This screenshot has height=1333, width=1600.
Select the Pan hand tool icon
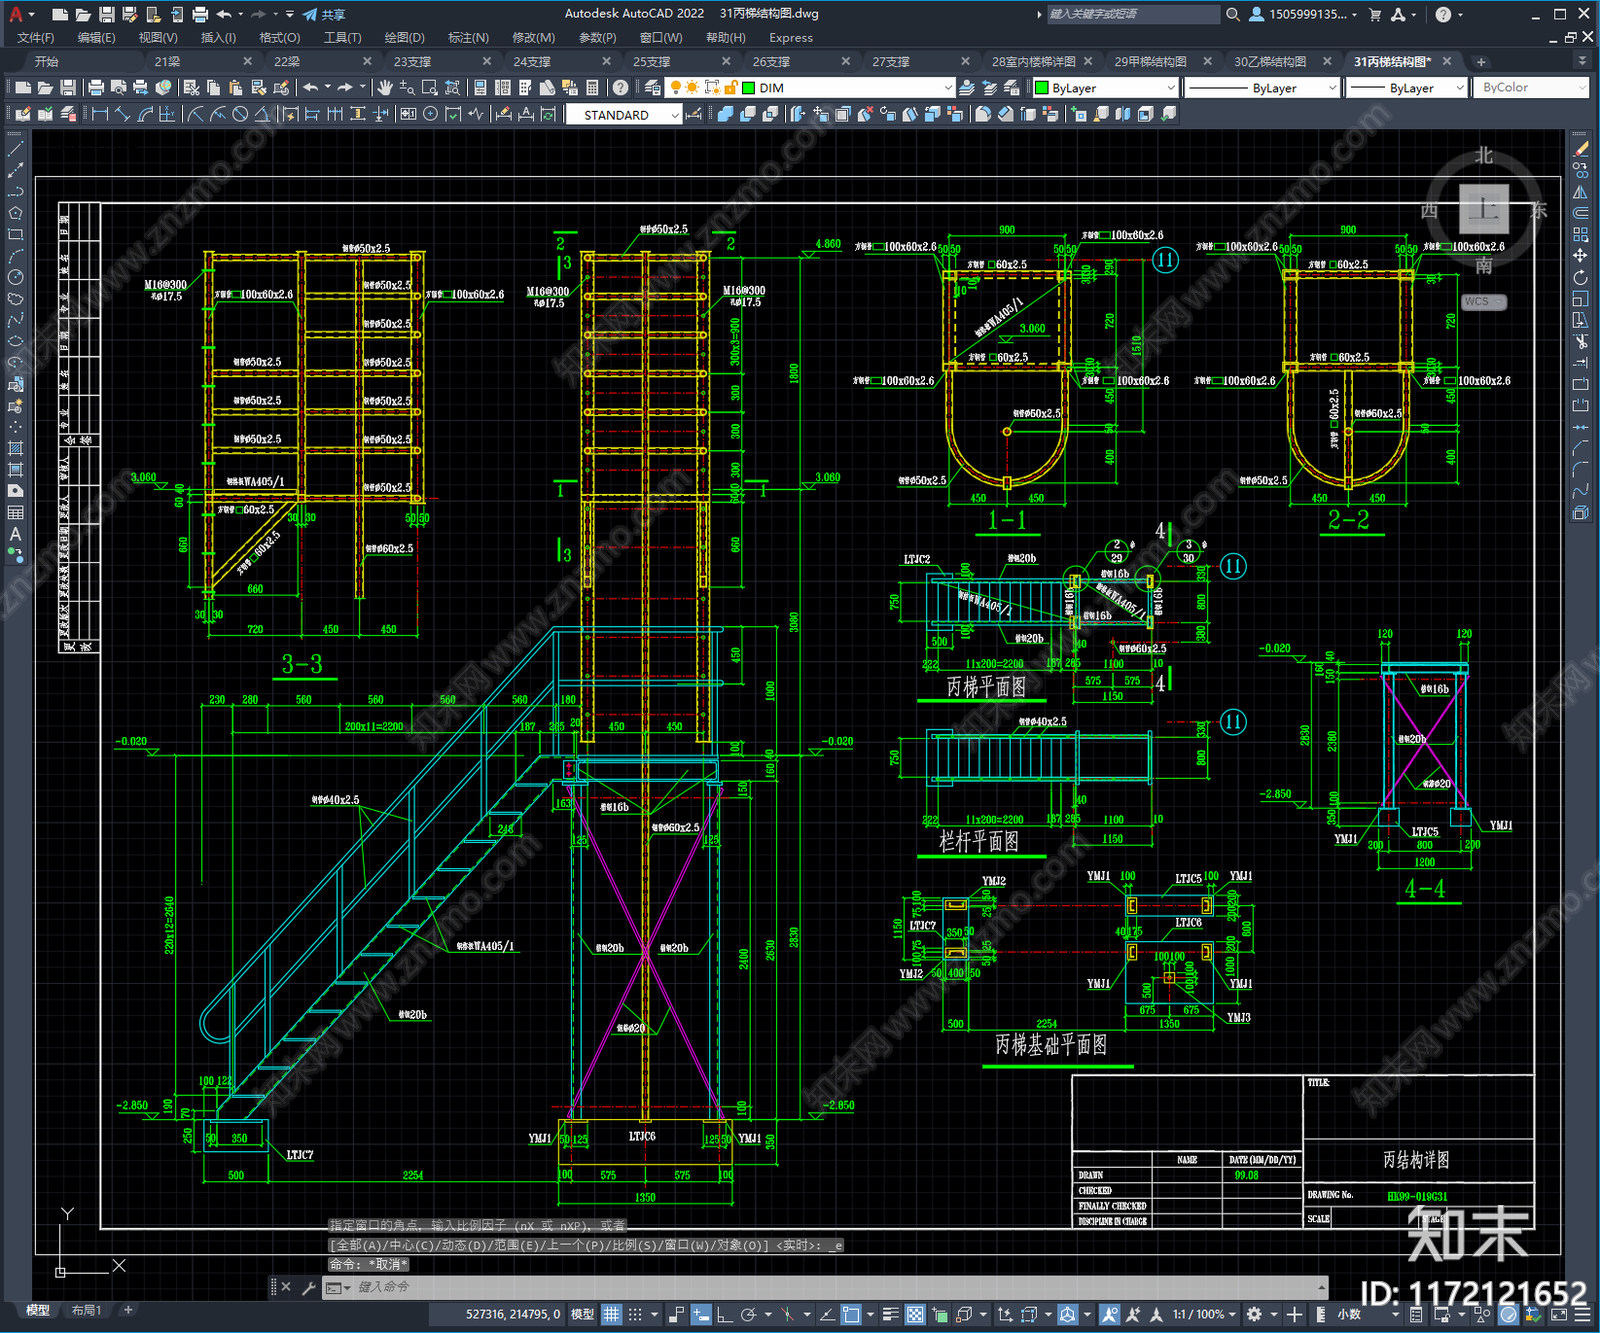click(x=385, y=88)
